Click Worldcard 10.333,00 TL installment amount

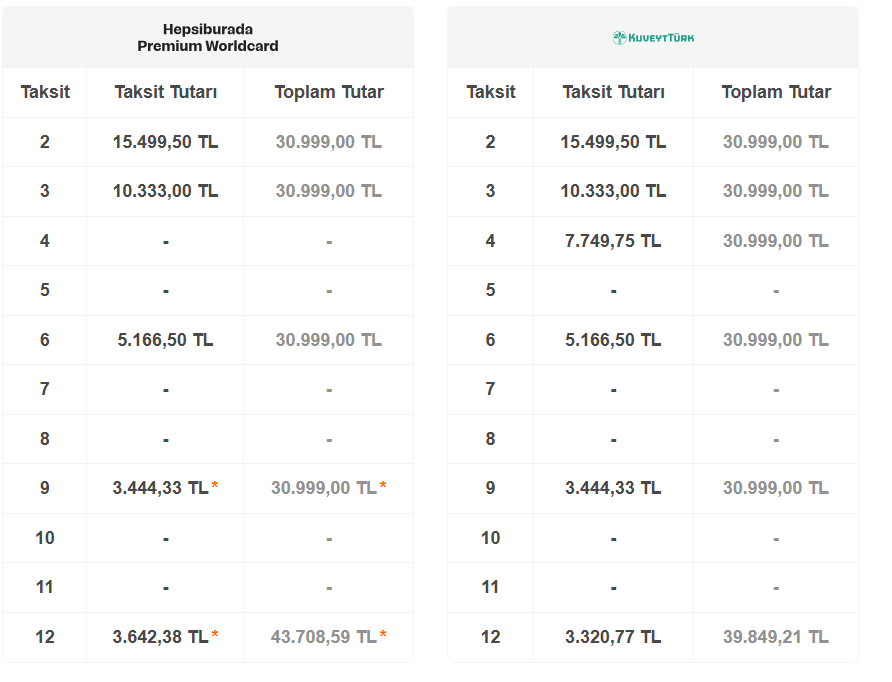click(x=165, y=191)
